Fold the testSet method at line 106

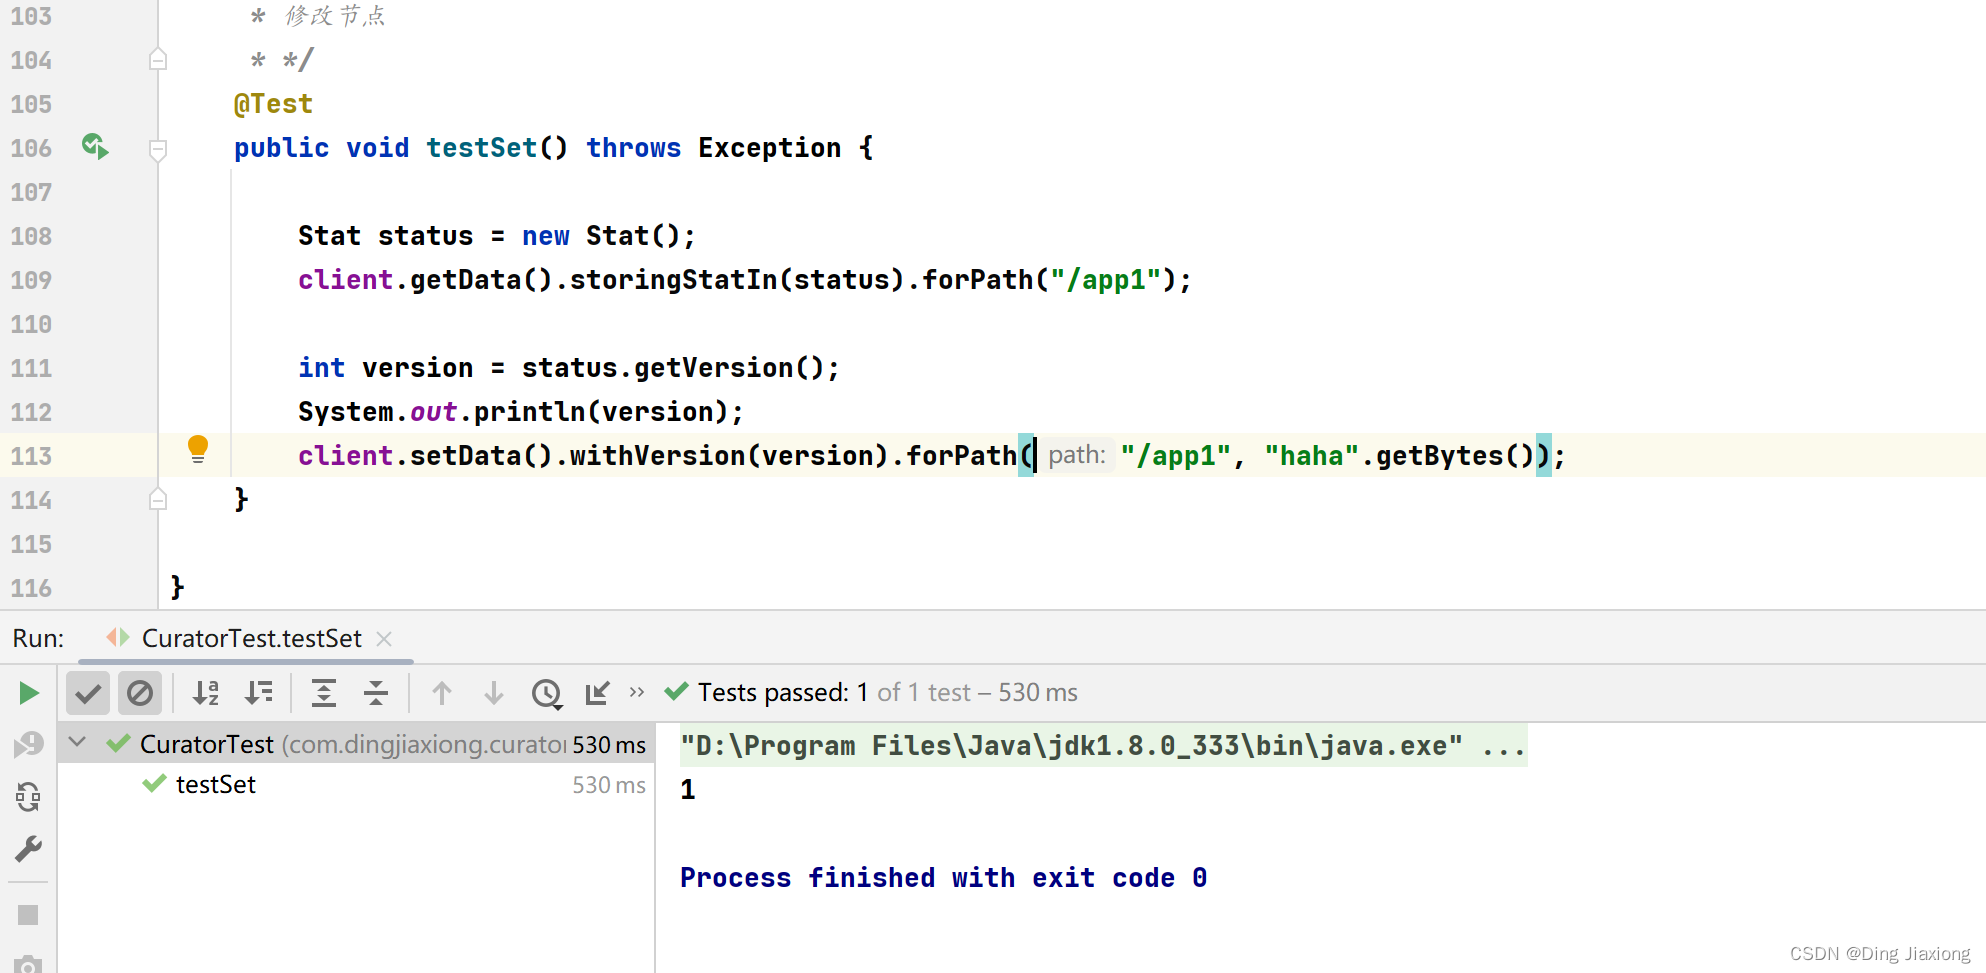tap(158, 150)
